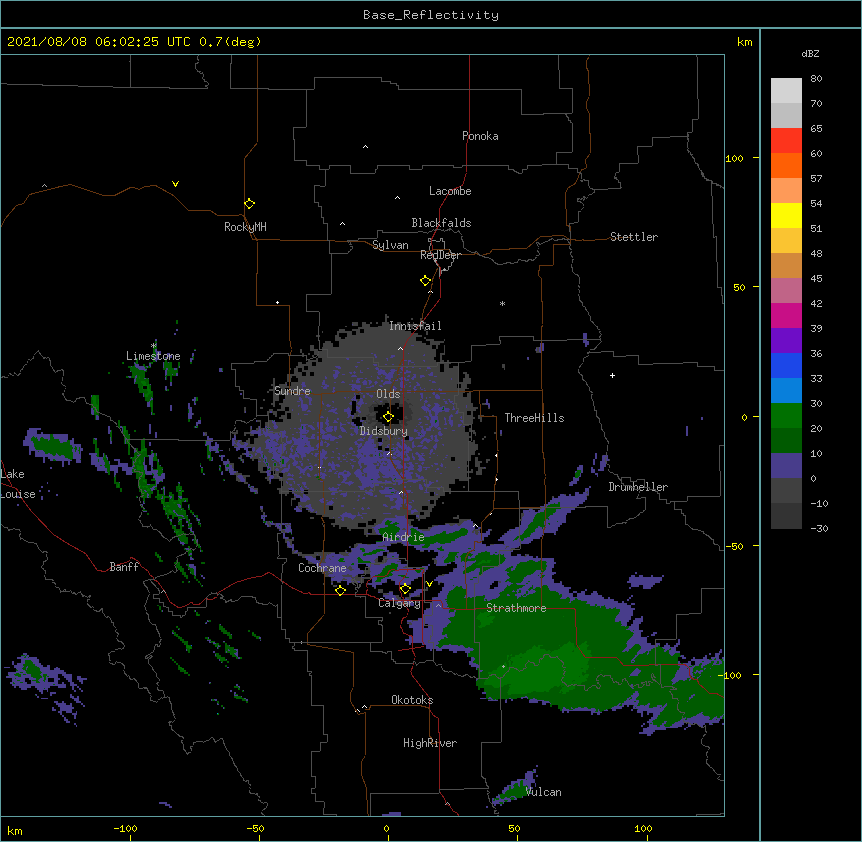Screen dimensions: 862x842
Task: Pick the magenta 42-39 dBZ legend swatch
Action: (786, 315)
